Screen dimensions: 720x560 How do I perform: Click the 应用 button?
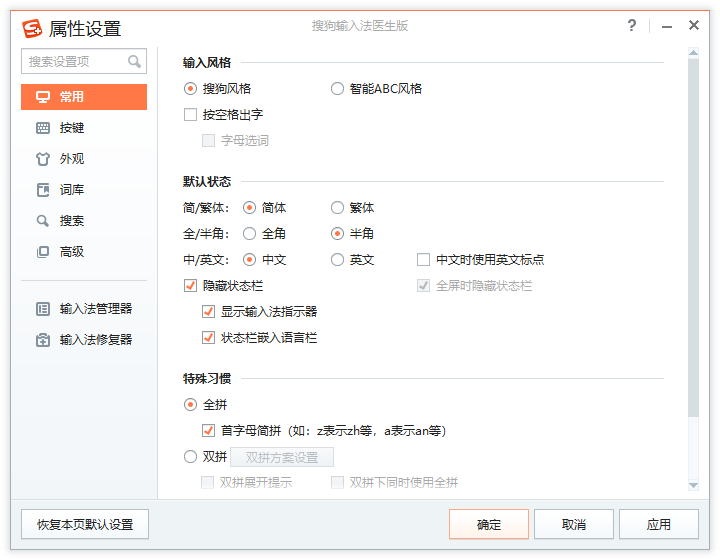coord(658,524)
